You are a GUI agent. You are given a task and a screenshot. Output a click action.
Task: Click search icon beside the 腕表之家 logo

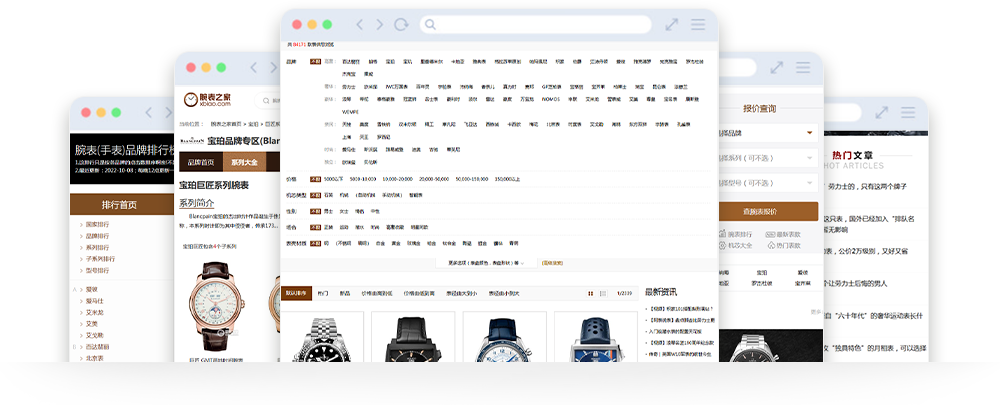point(265,100)
